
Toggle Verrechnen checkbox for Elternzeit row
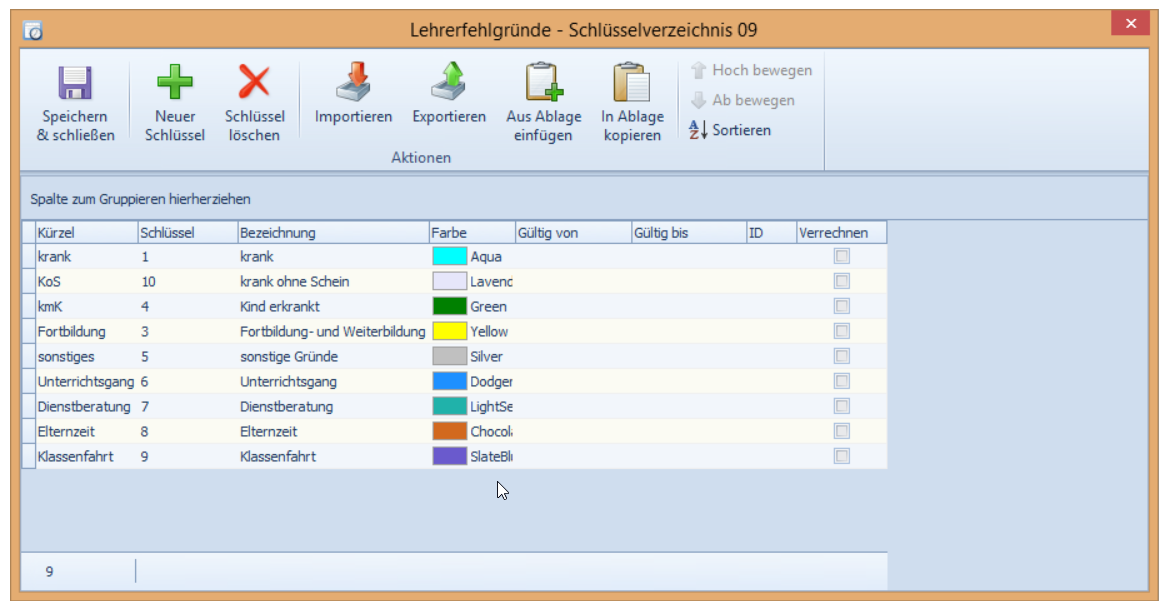point(842,431)
